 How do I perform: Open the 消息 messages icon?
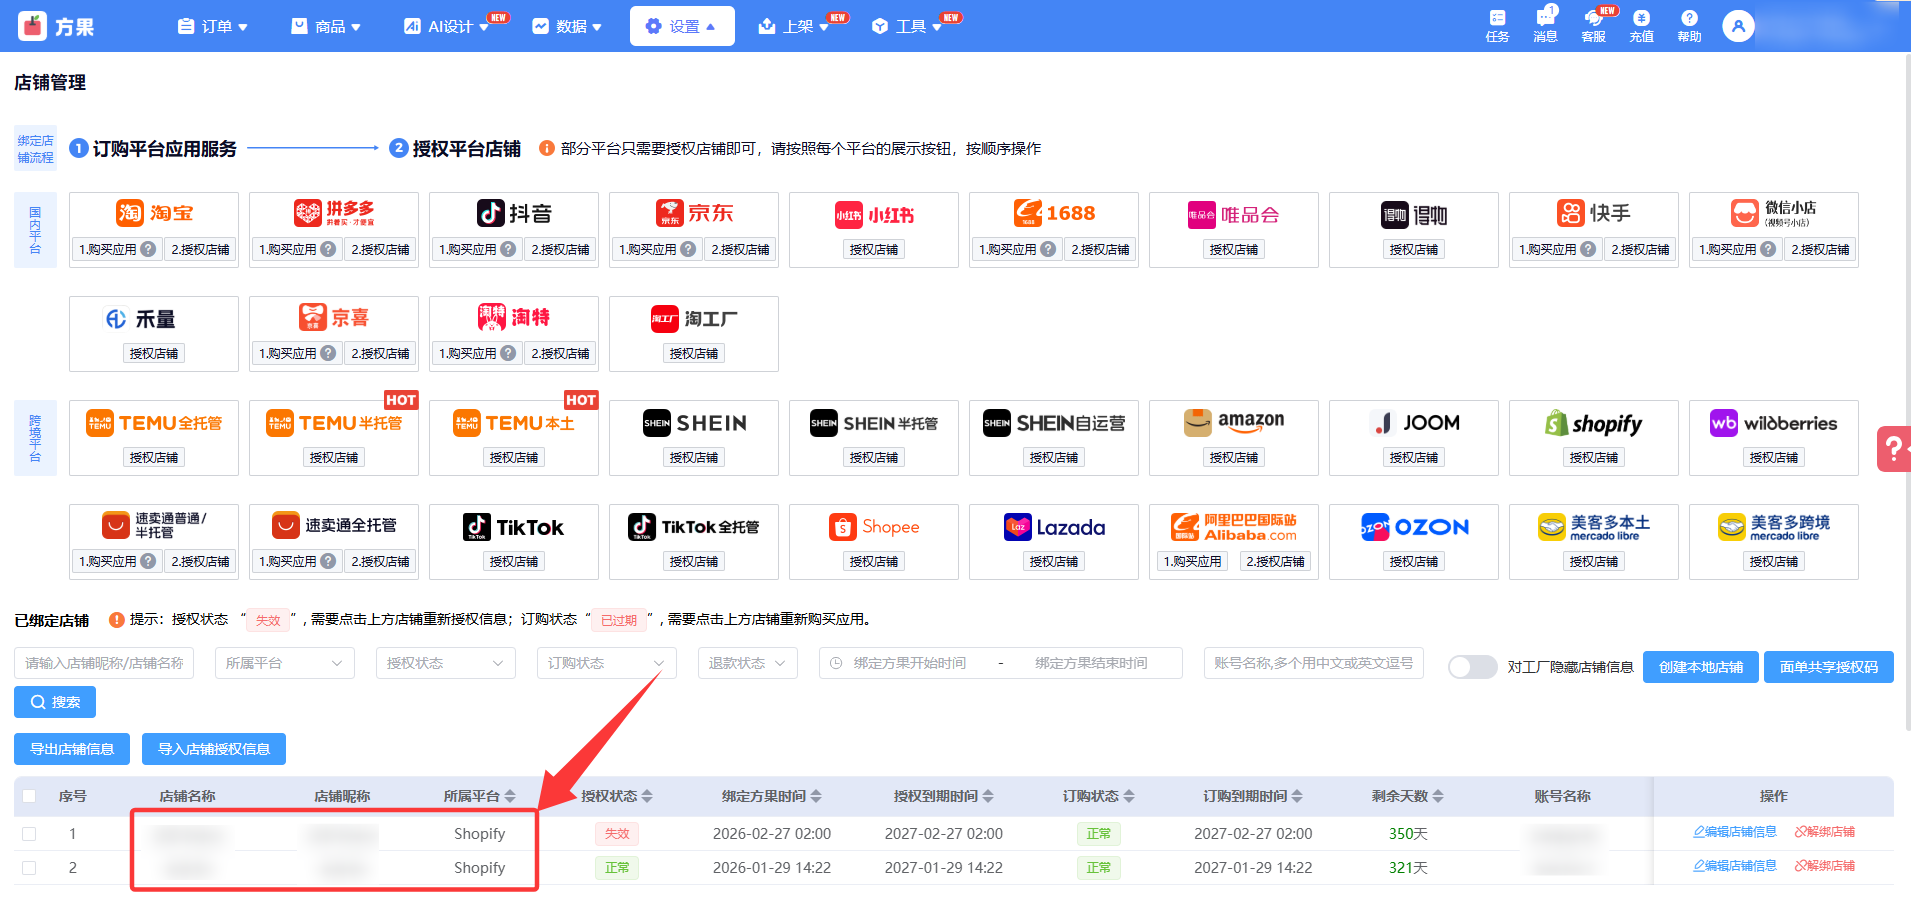pyautogui.click(x=1545, y=25)
